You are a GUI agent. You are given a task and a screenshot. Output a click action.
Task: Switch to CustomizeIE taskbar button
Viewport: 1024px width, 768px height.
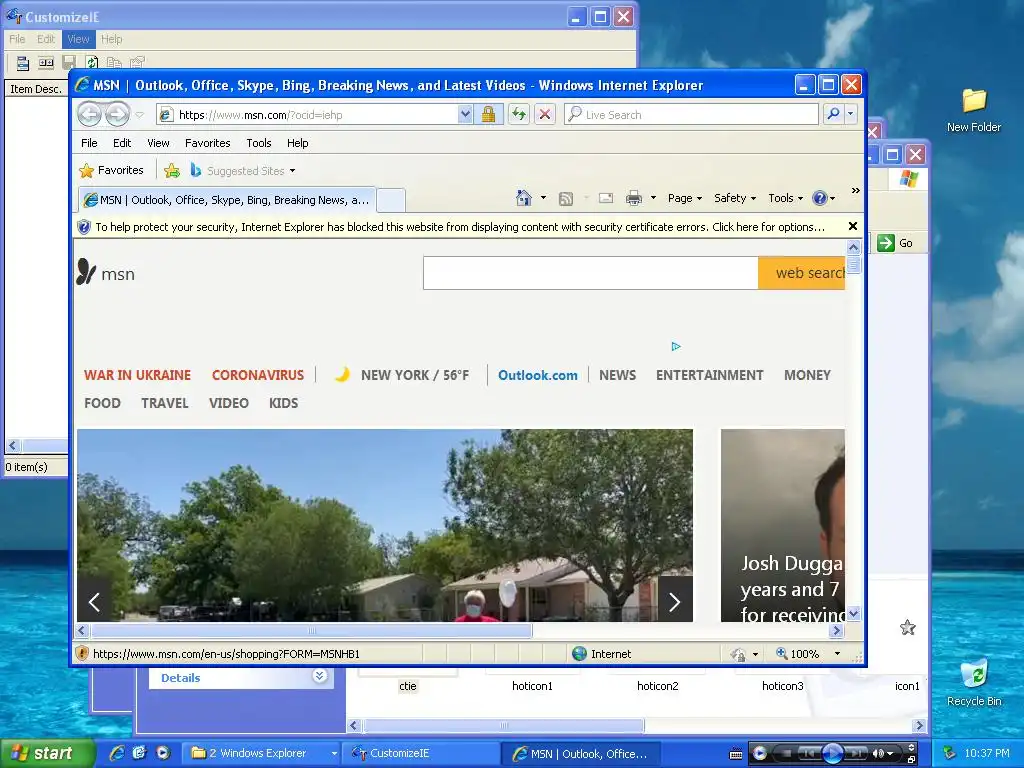423,753
